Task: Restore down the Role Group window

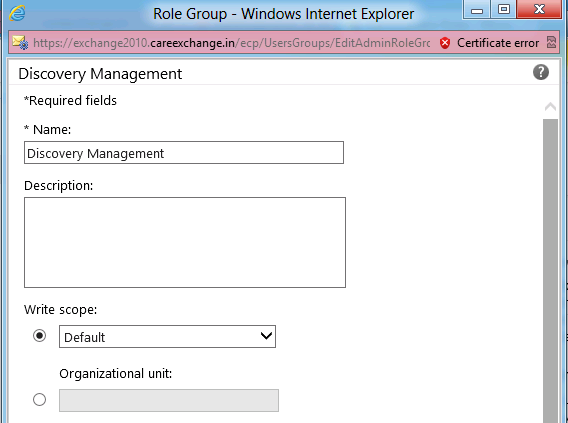Action: tap(504, 9)
